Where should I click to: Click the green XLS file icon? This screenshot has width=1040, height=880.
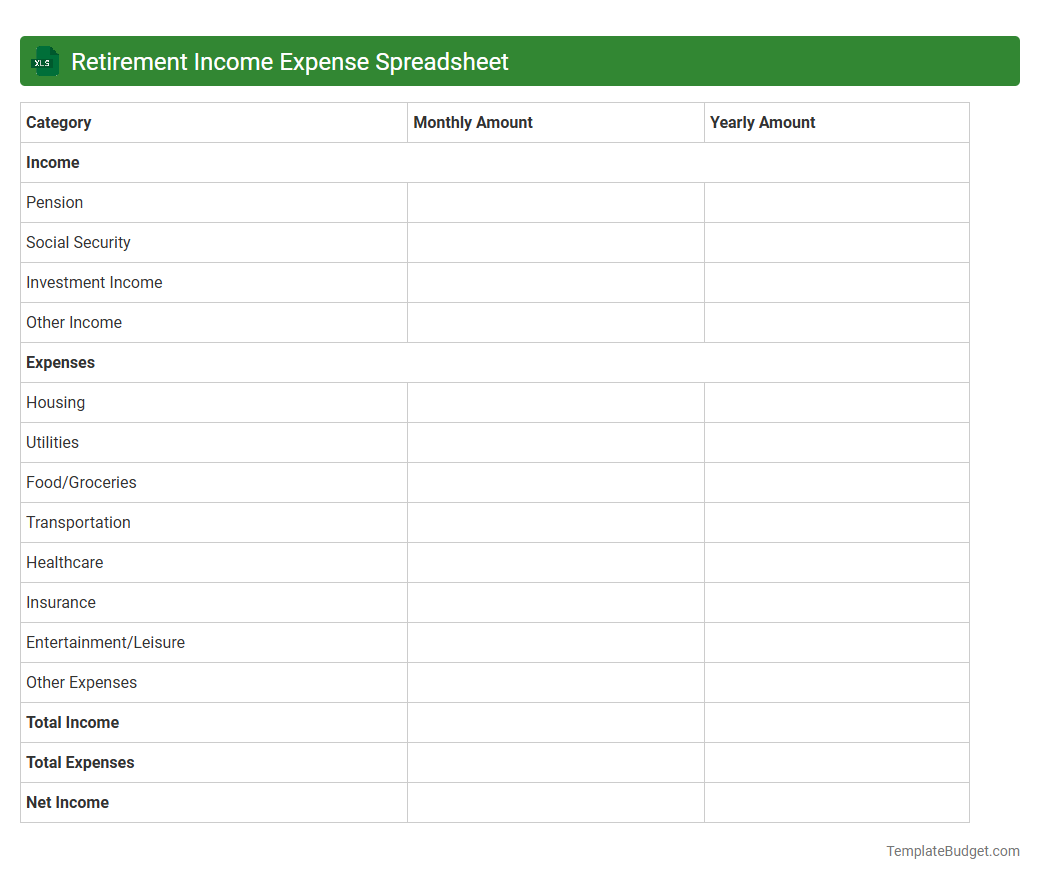tap(44, 61)
